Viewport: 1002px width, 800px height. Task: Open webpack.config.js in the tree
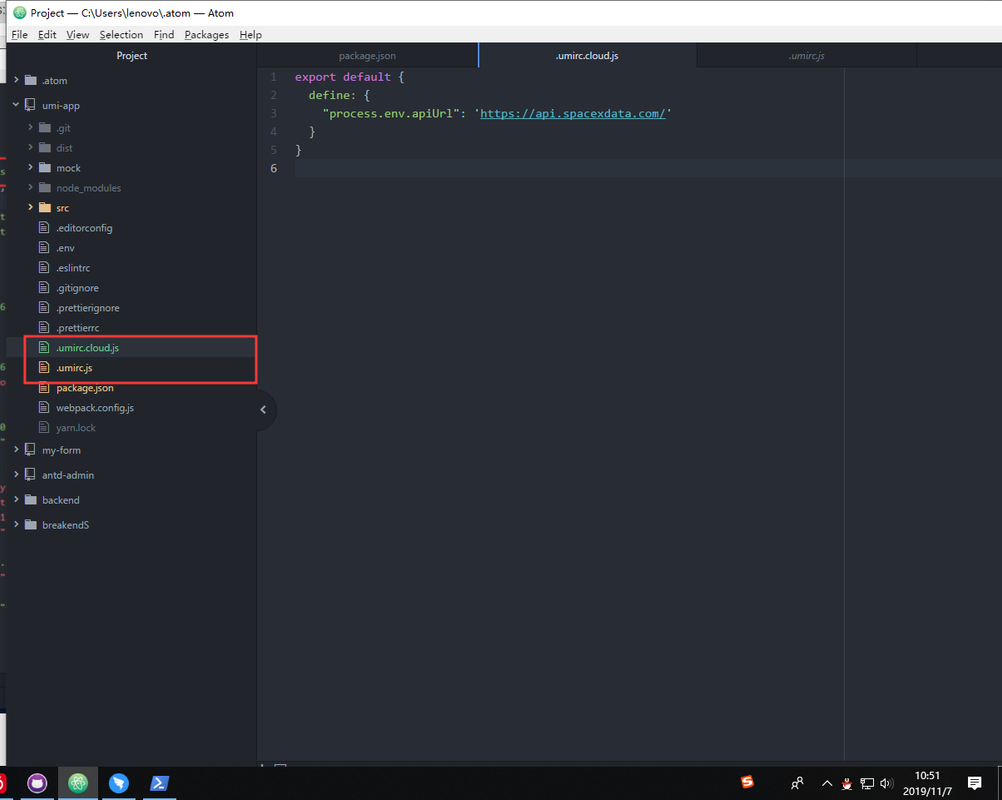(x=95, y=408)
